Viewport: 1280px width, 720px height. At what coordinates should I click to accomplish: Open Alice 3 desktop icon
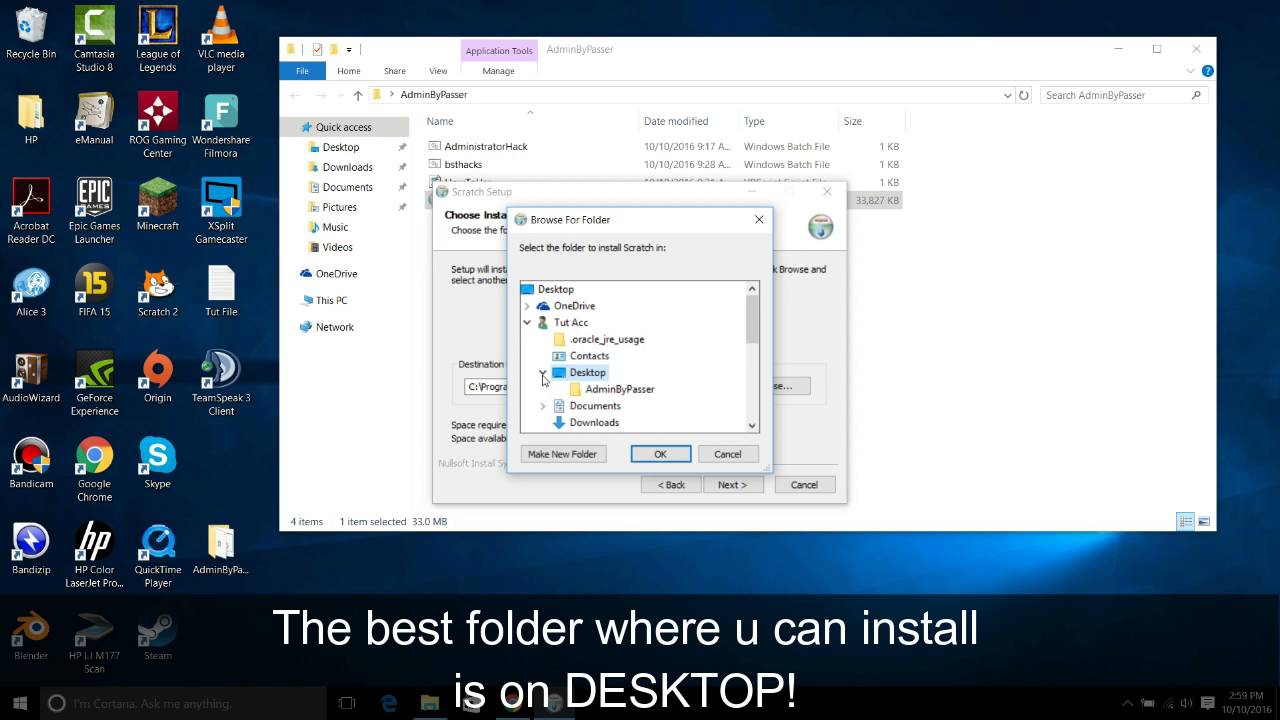pos(31,291)
